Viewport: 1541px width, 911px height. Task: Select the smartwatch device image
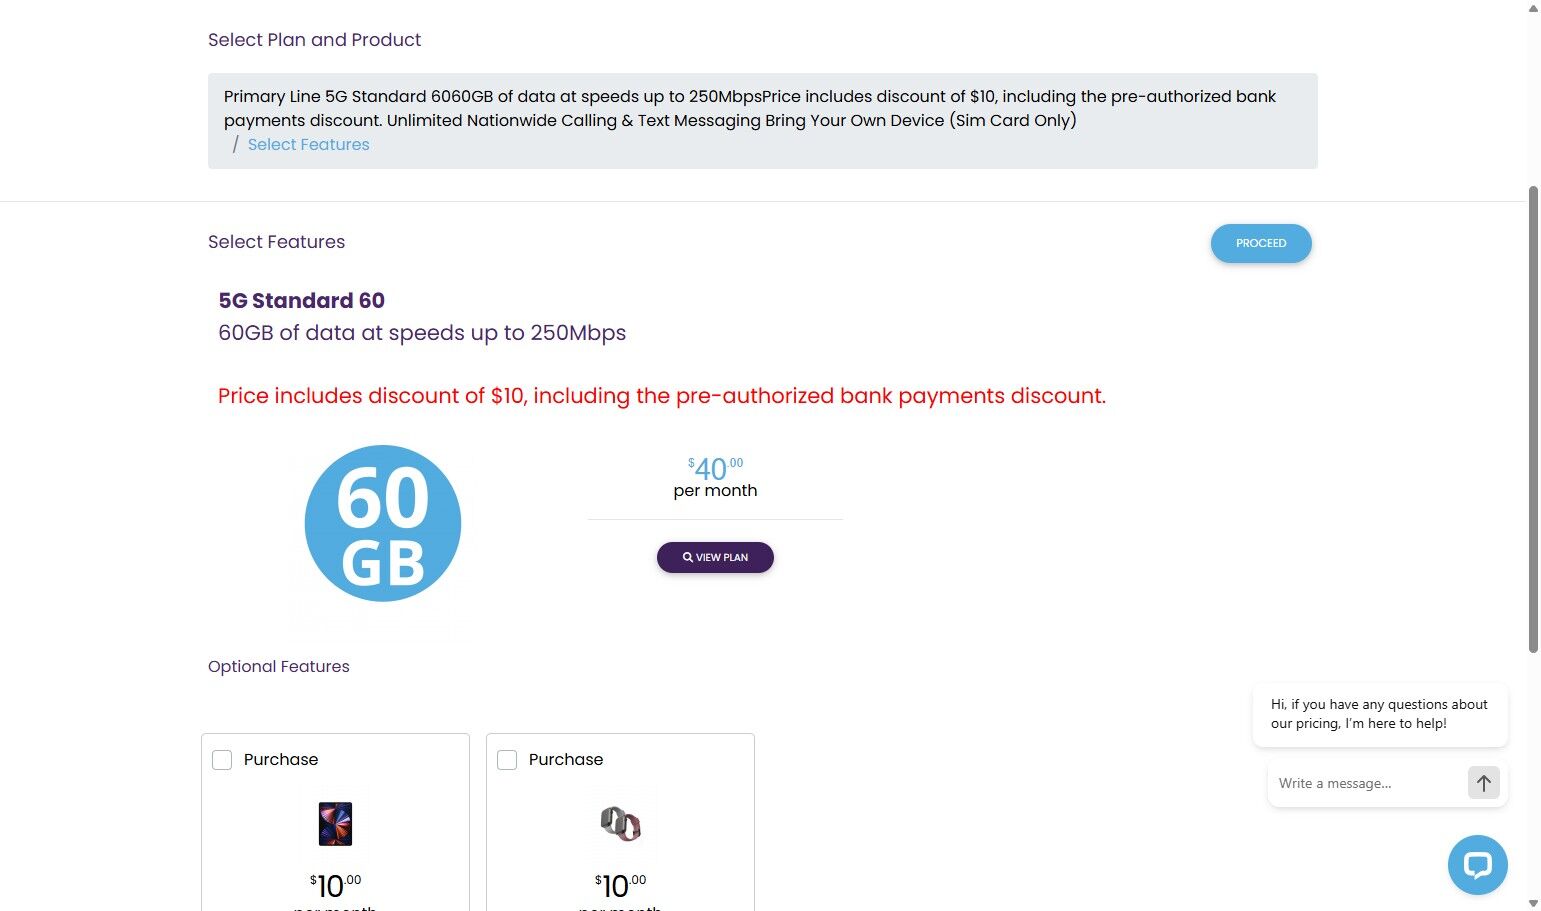[x=620, y=824]
